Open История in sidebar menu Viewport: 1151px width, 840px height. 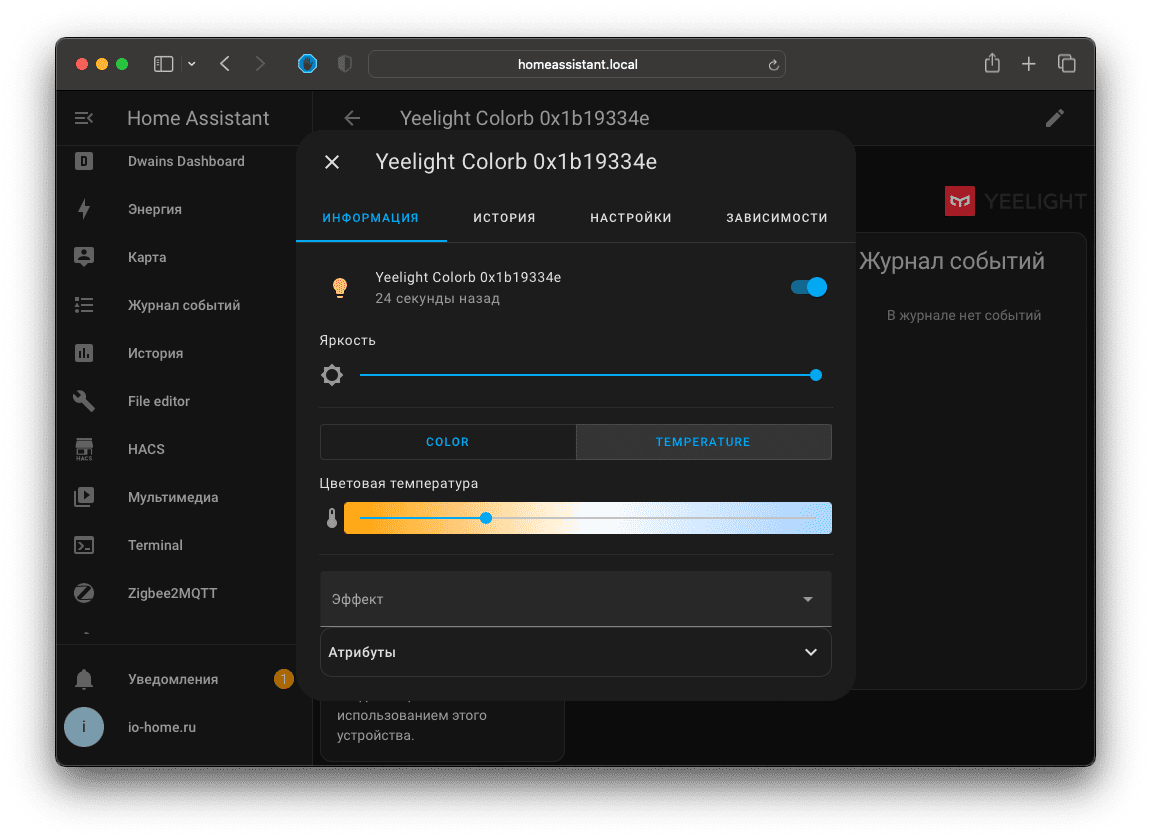pos(156,353)
